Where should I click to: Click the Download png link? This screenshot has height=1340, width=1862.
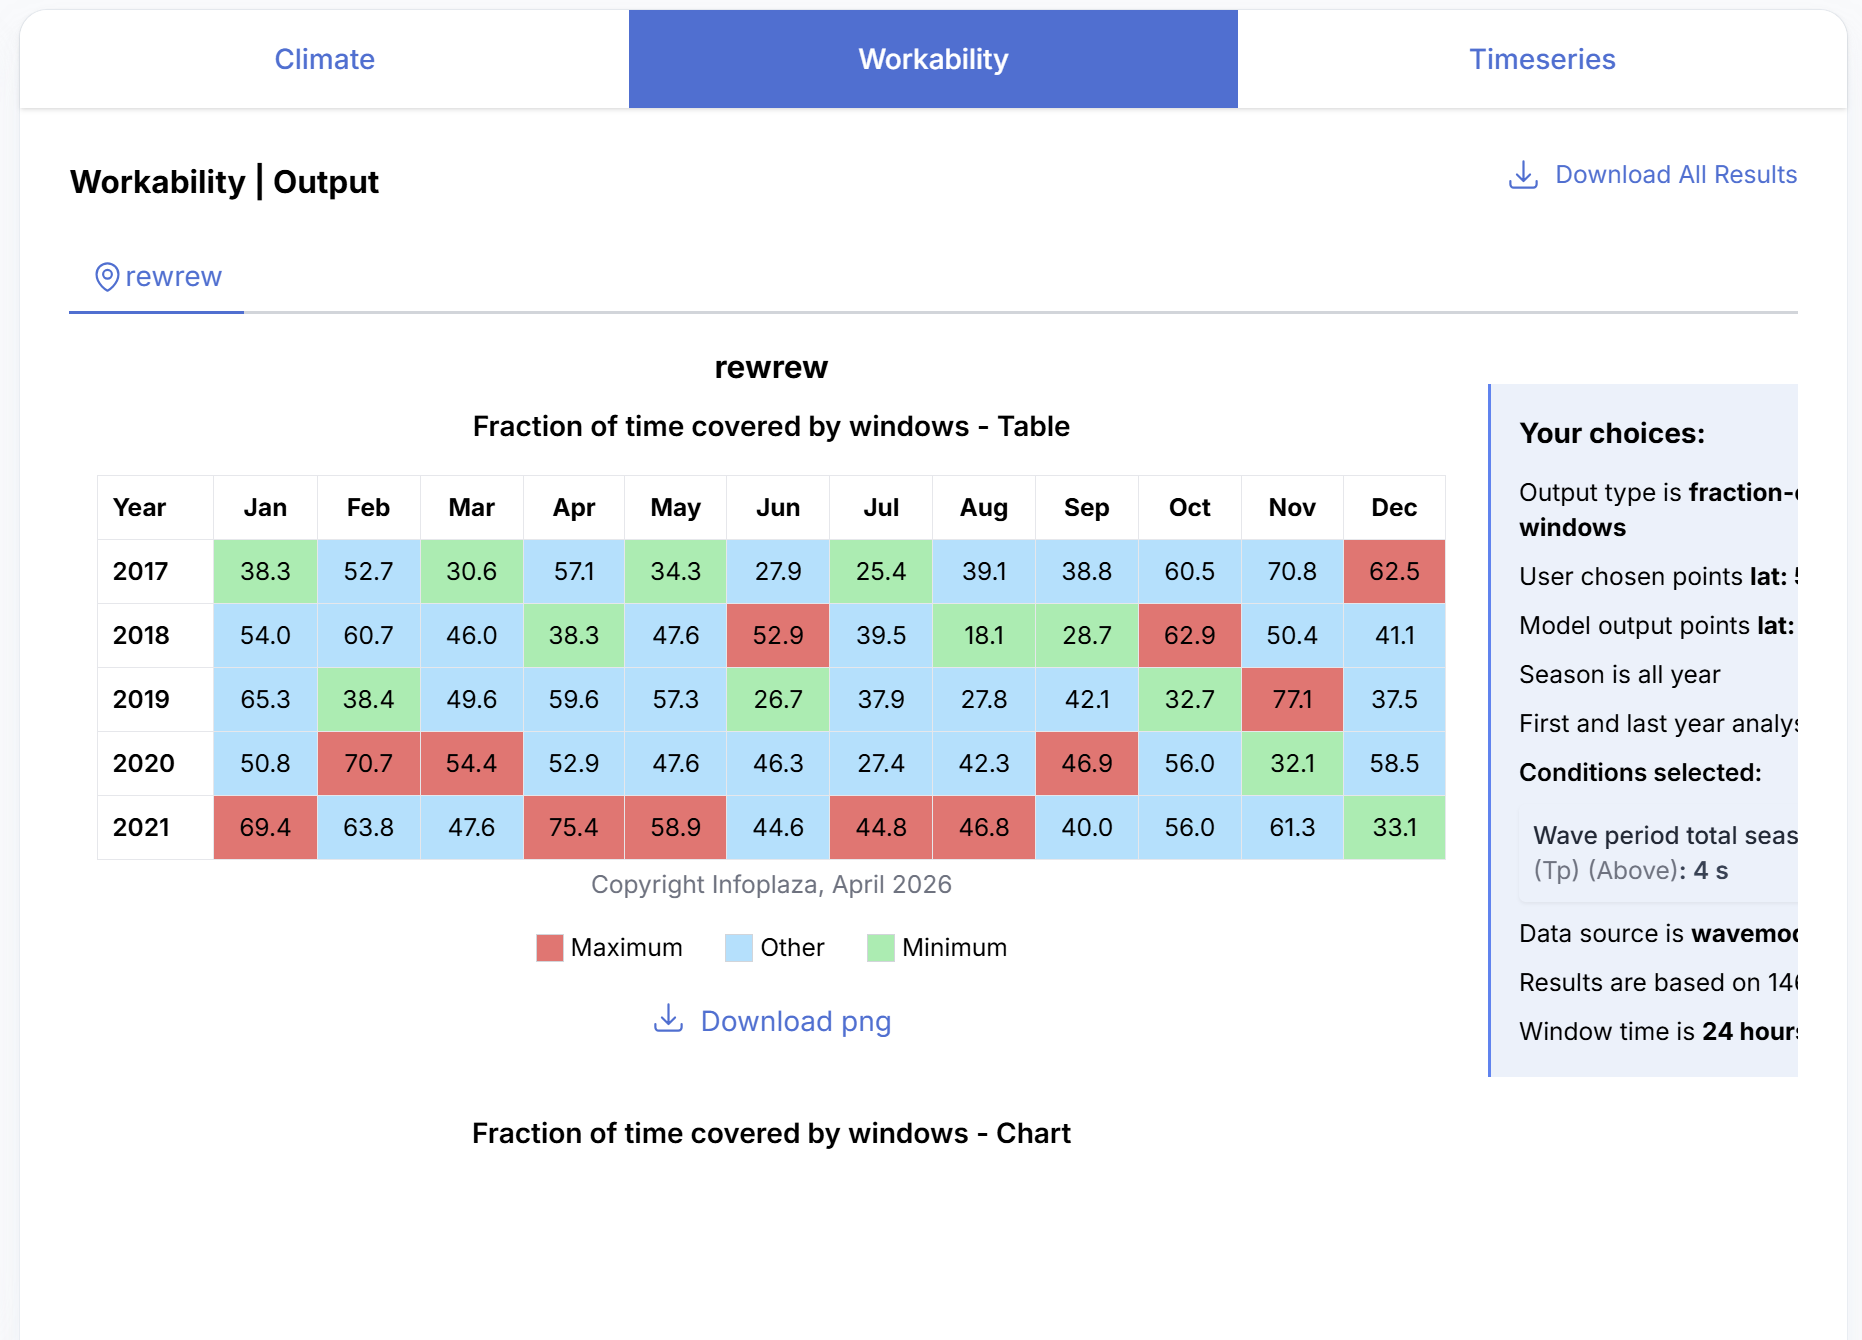click(795, 1021)
